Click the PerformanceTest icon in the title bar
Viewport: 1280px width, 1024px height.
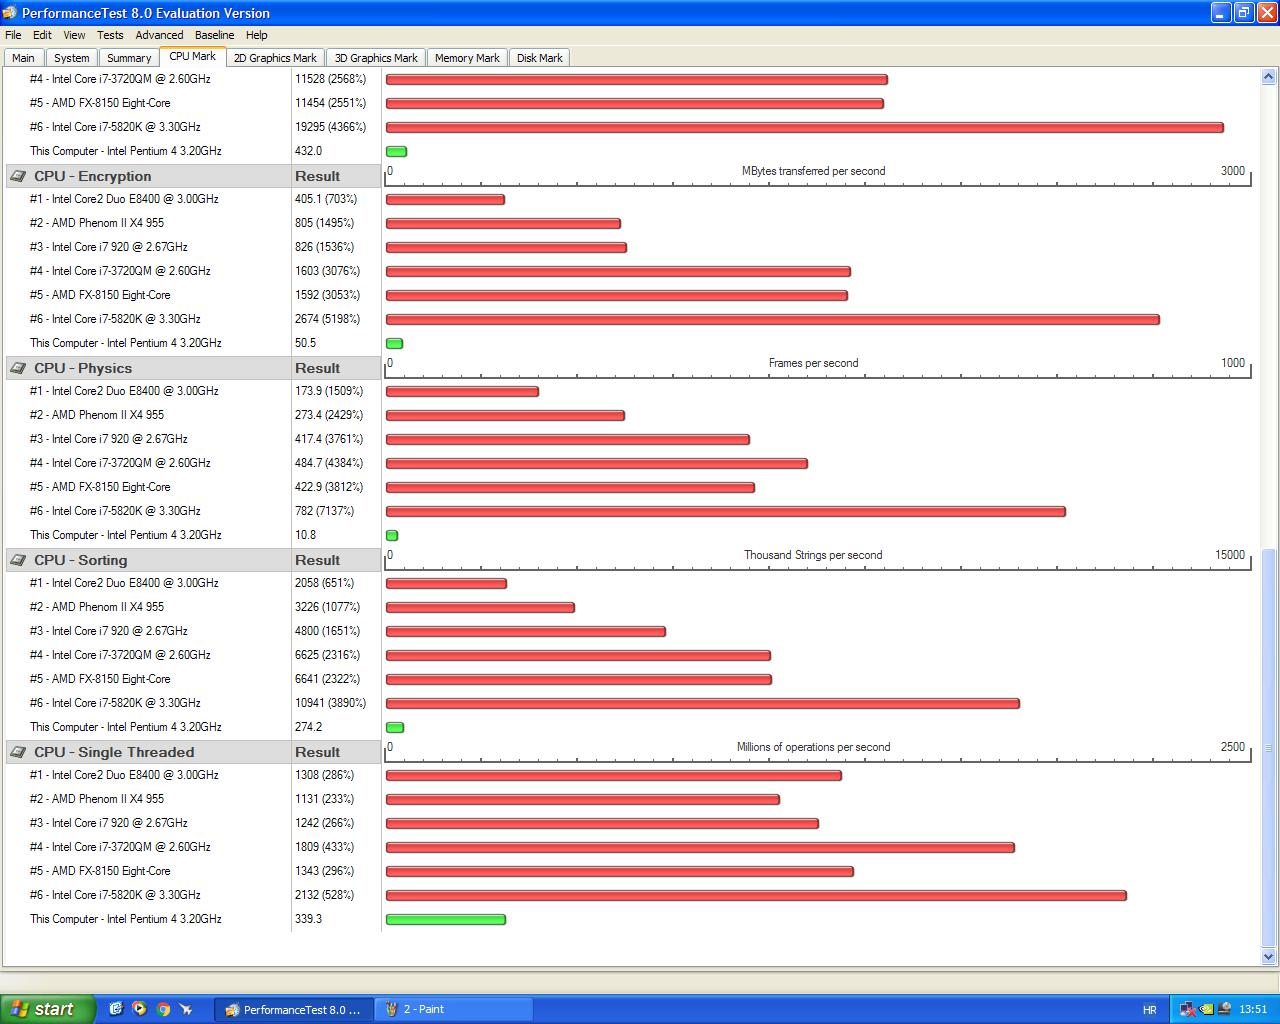pyautogui.click(x=10, y=13)
